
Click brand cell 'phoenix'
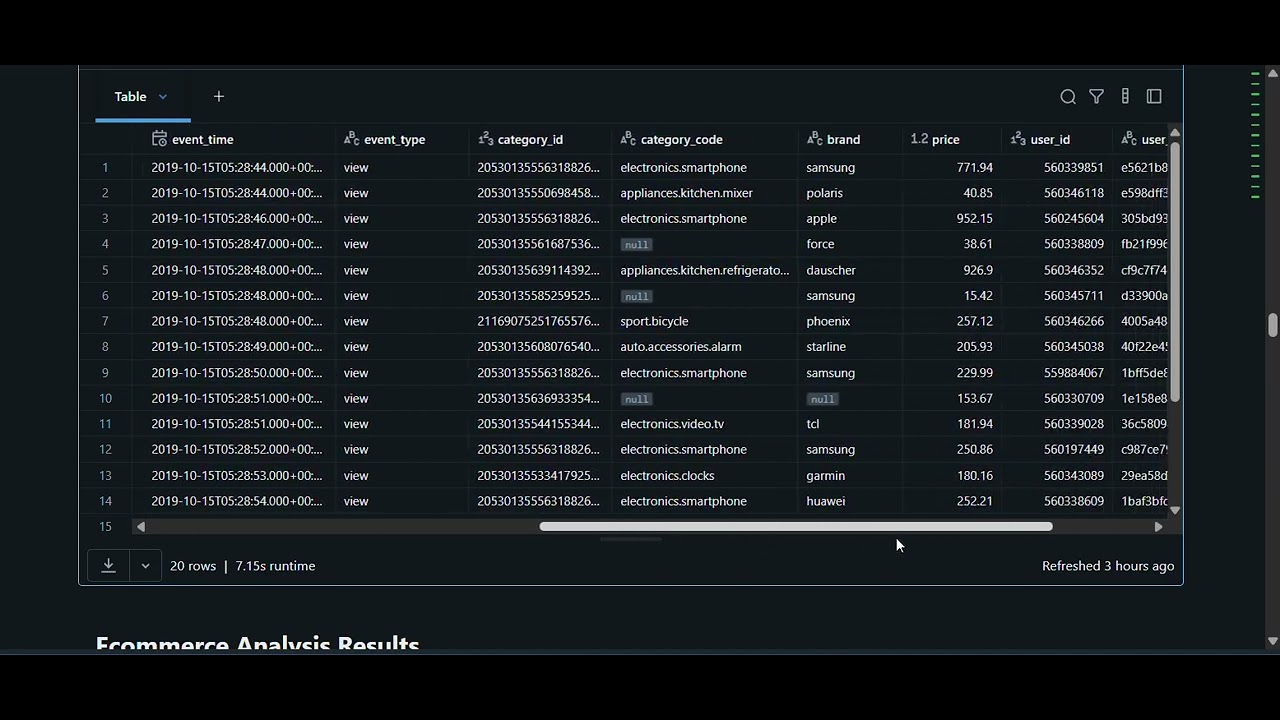[x=828, y=321]
